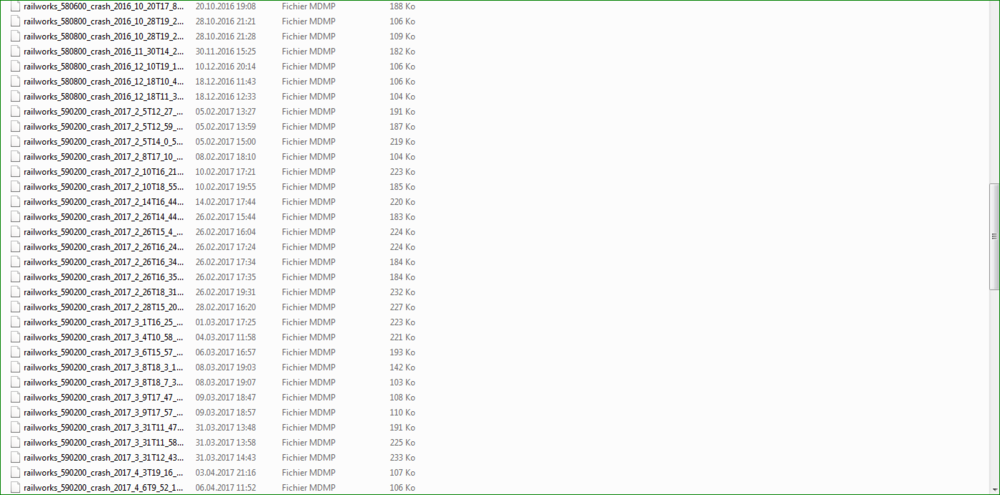Click the size value 103 Ko
1000x495 pixels.
pos(402,383)
